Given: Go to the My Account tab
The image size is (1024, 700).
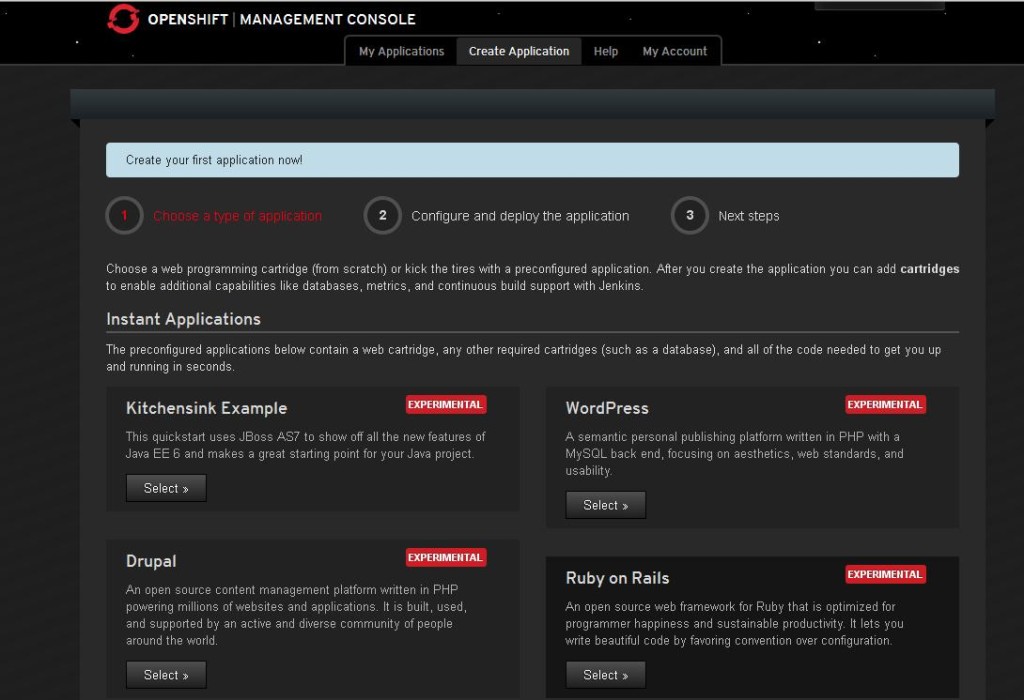Looking at the screenshot, I should click(x=675, y=52).
